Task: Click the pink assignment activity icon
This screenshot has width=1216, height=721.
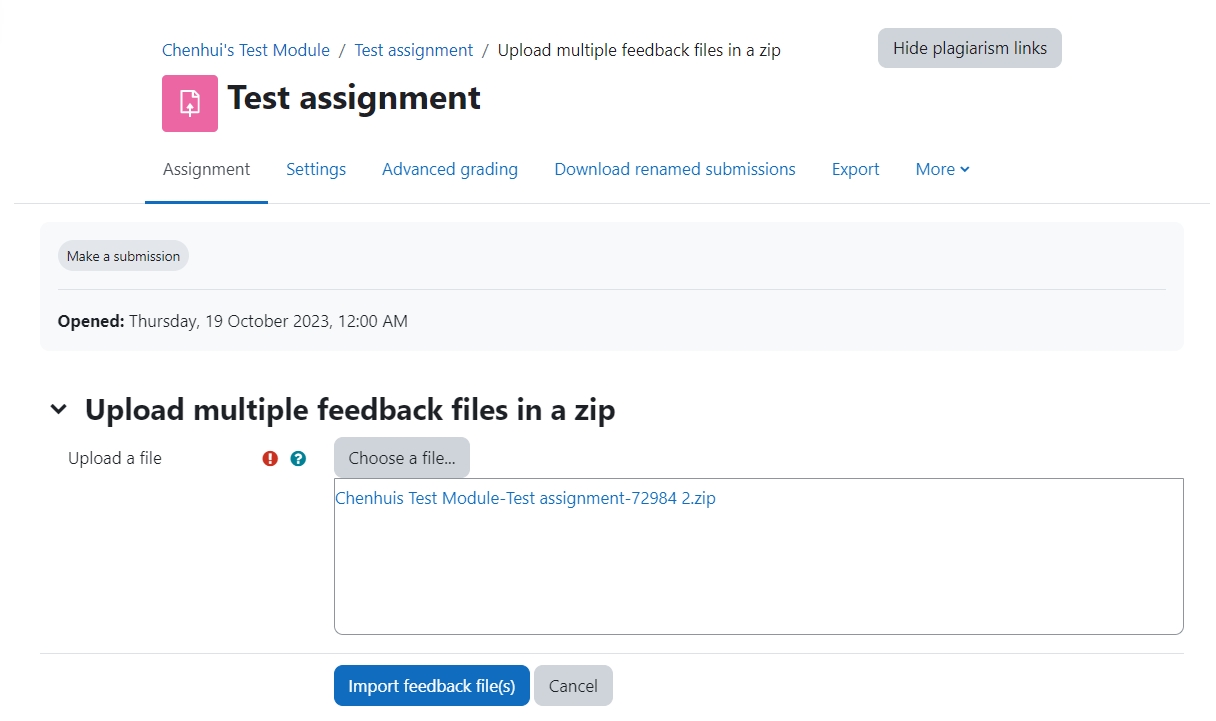Action: [190, 103]
